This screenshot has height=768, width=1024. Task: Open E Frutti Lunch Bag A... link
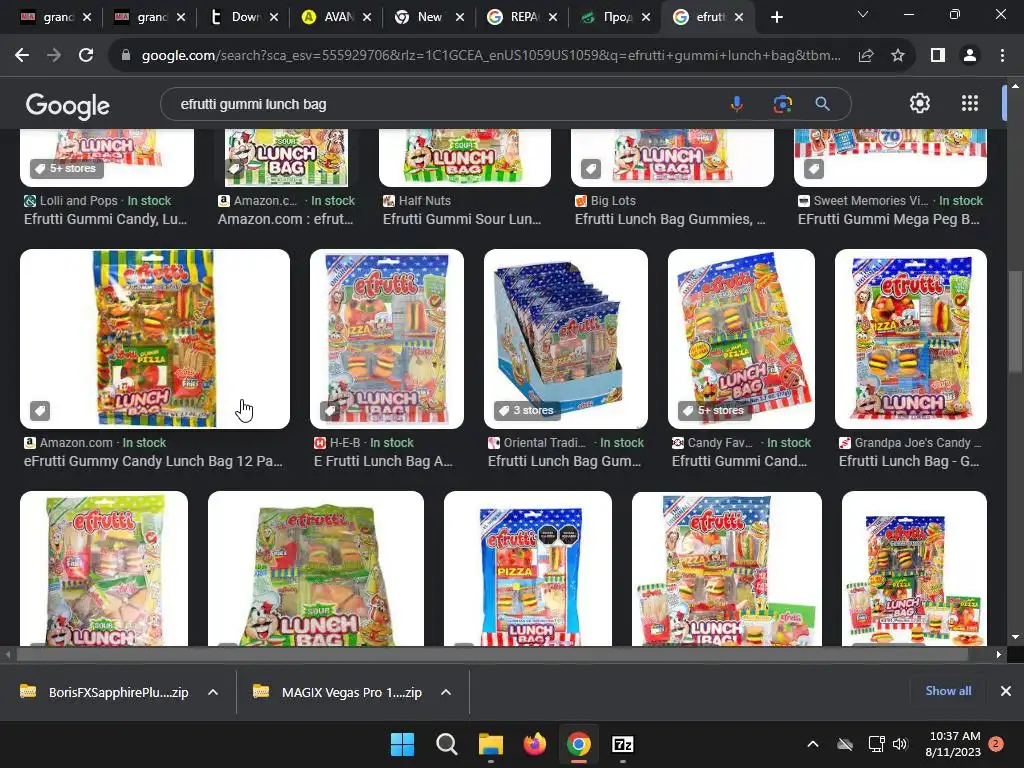[383, 461]
